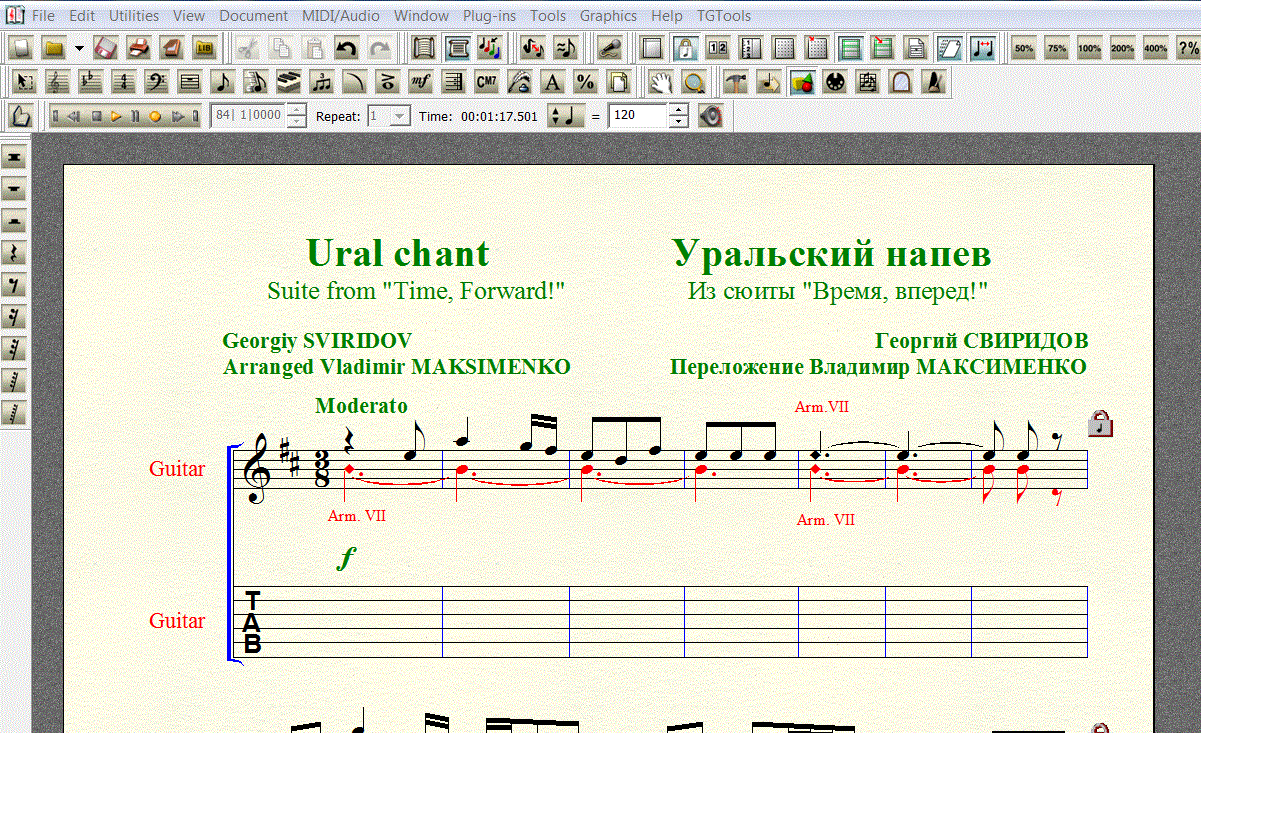The width and height of the screenshot is (1274, 817).
Task: Open the library LIB icon
Action: (x=205, y=48)
